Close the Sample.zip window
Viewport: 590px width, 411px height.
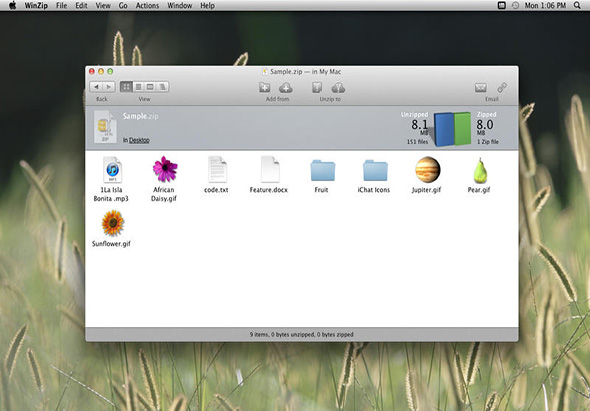pyautogui.click(x=91, y=71)
